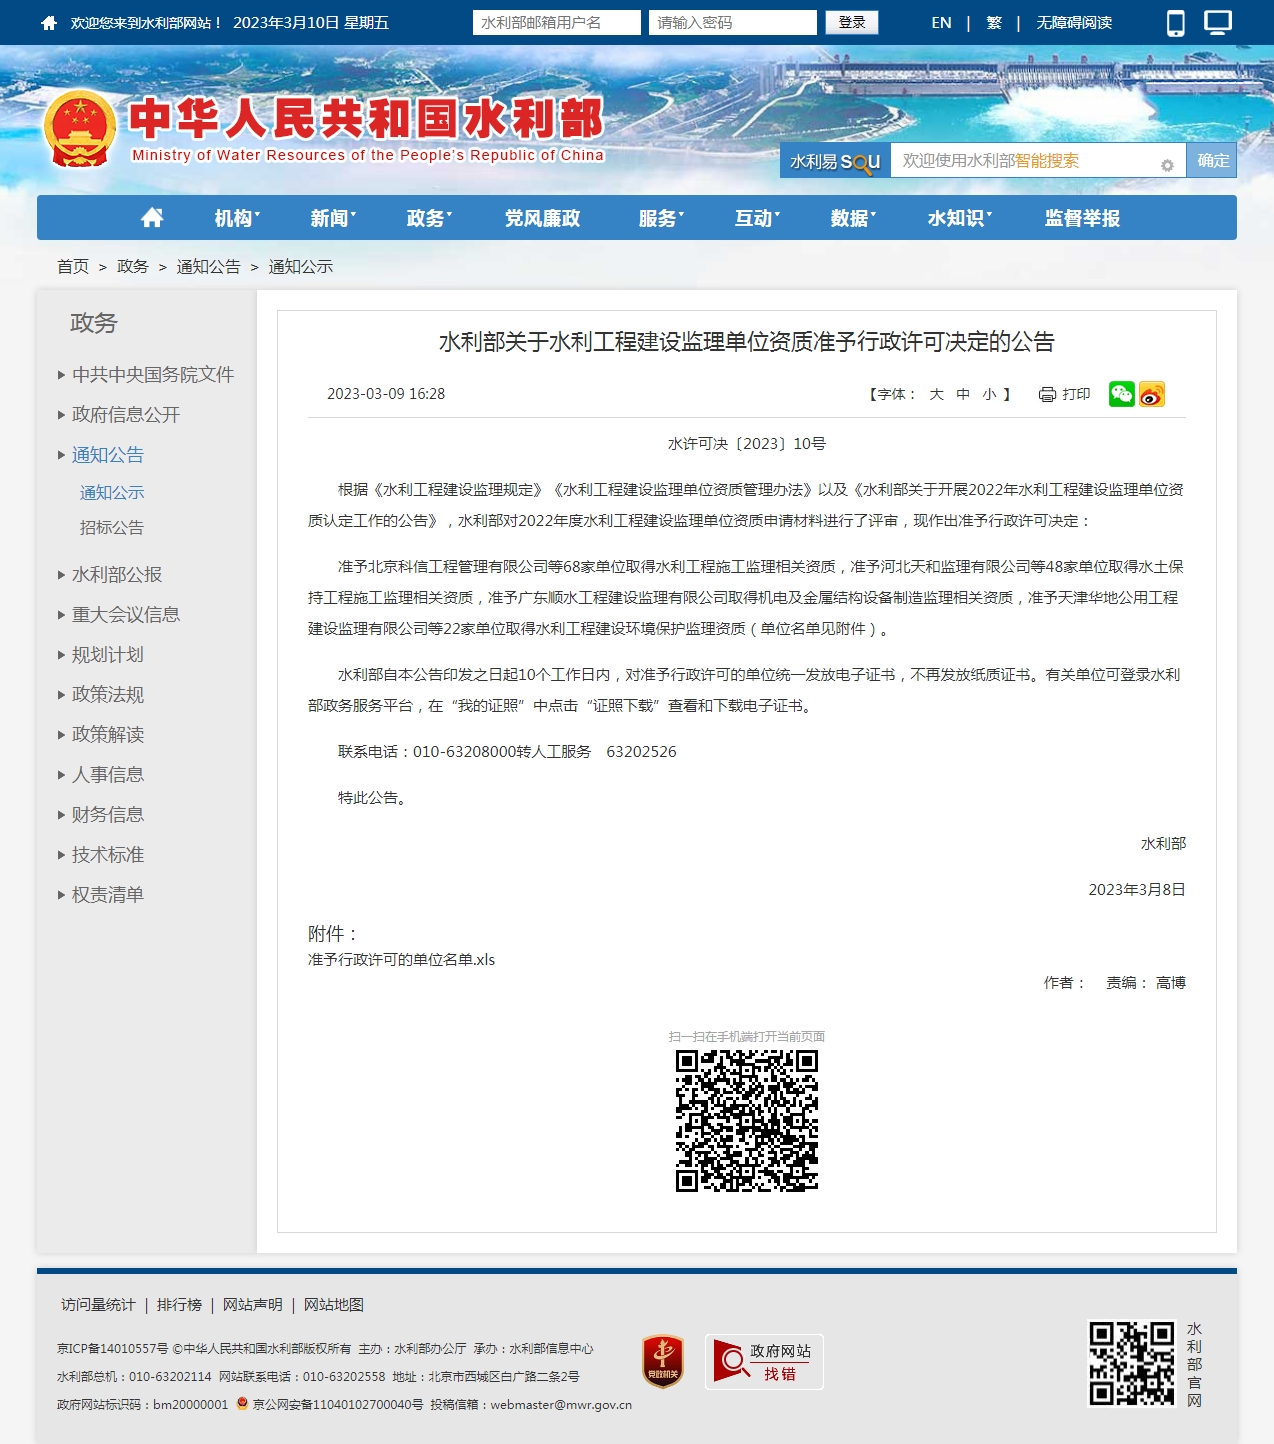This screenshot has height=1444, width=1274.
Task: Open the 政务 navigation dropdown
Action: (x=429, y=218)
